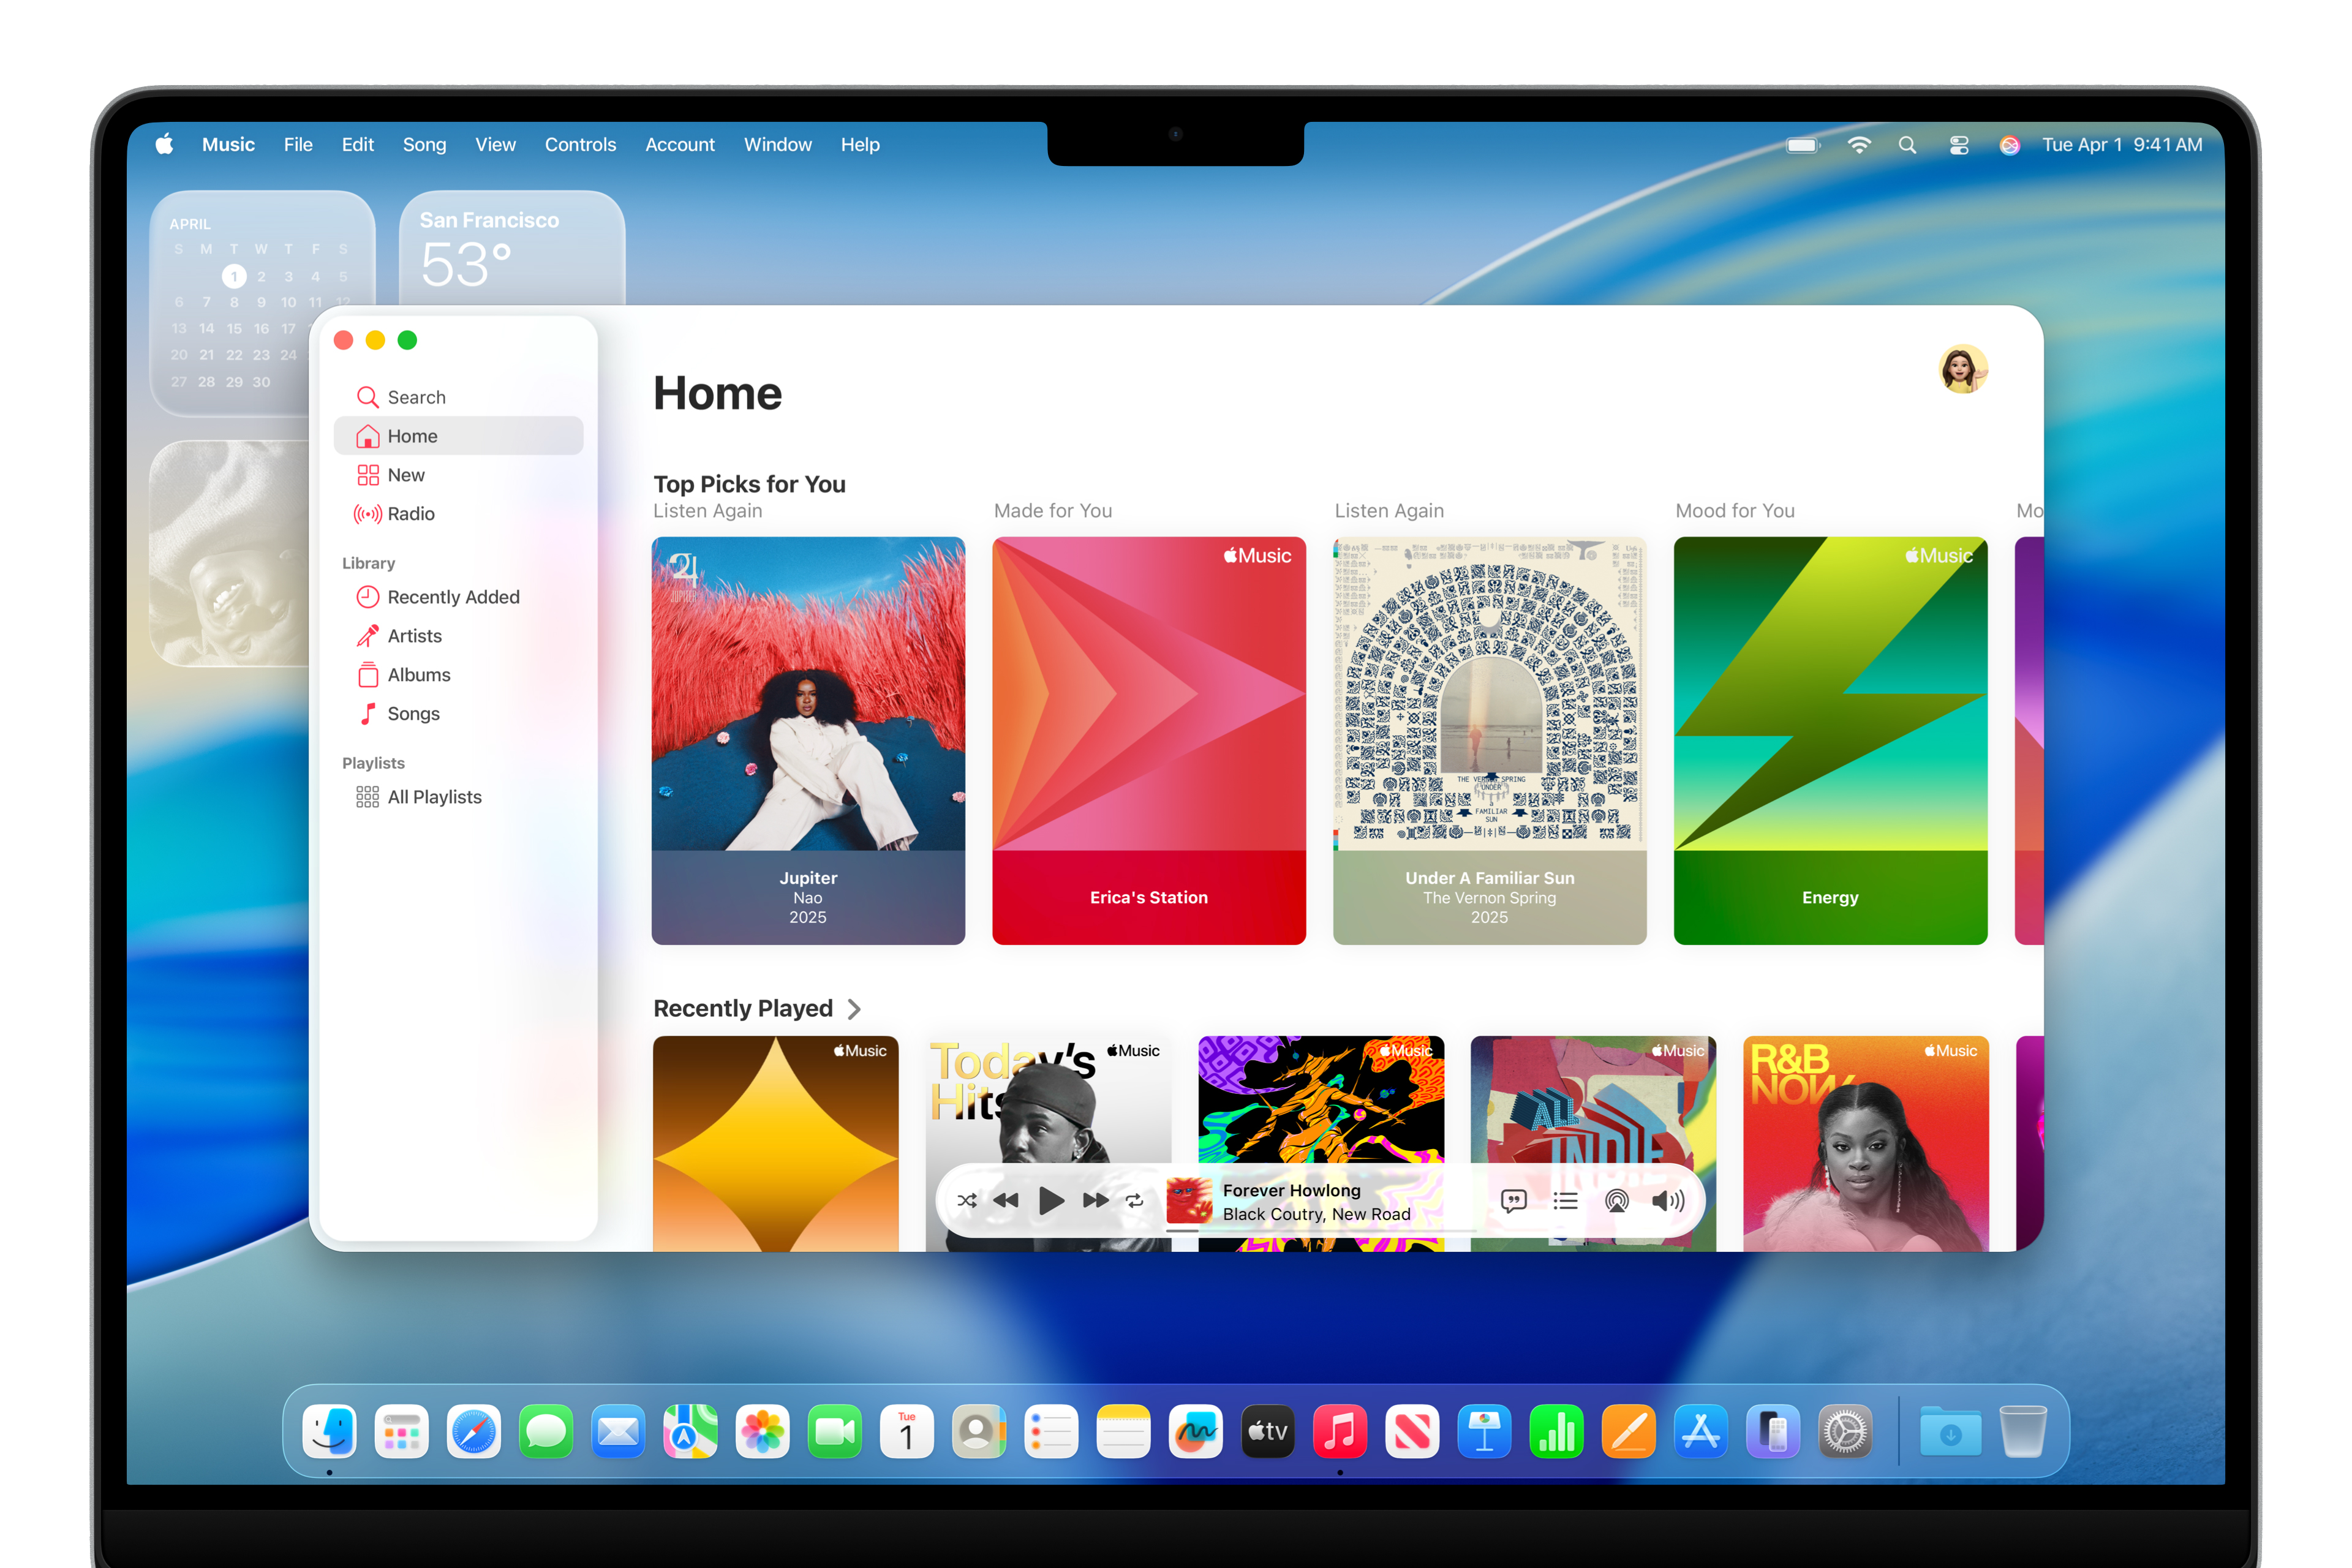The image size is (2352, 1568).
Task: Show lyrics for Forever Howlong
Action: coord(1514,1200)
